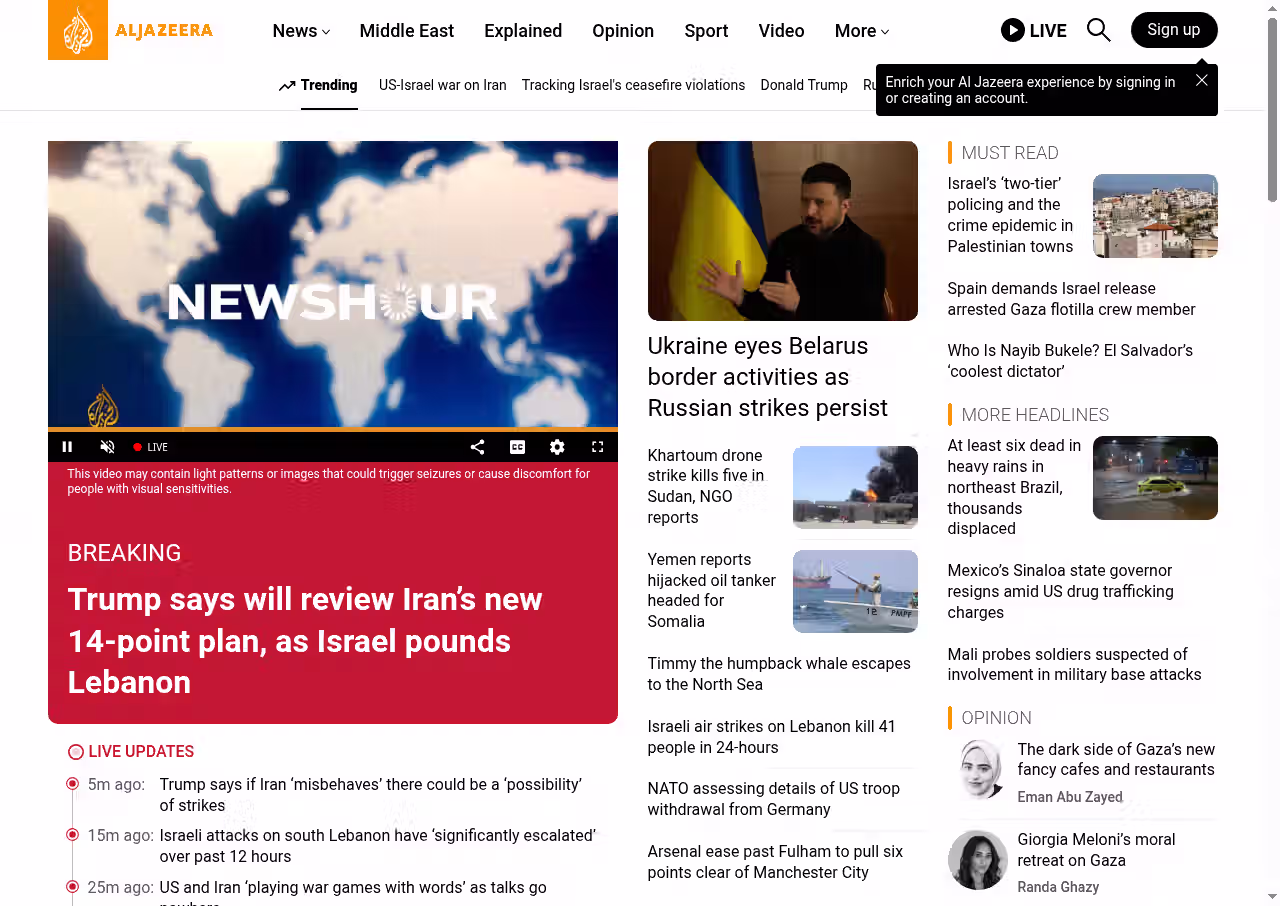
Task: Dismiss the sign-in tooltip
Action: pyautogui.click(x=1202, y=80)
